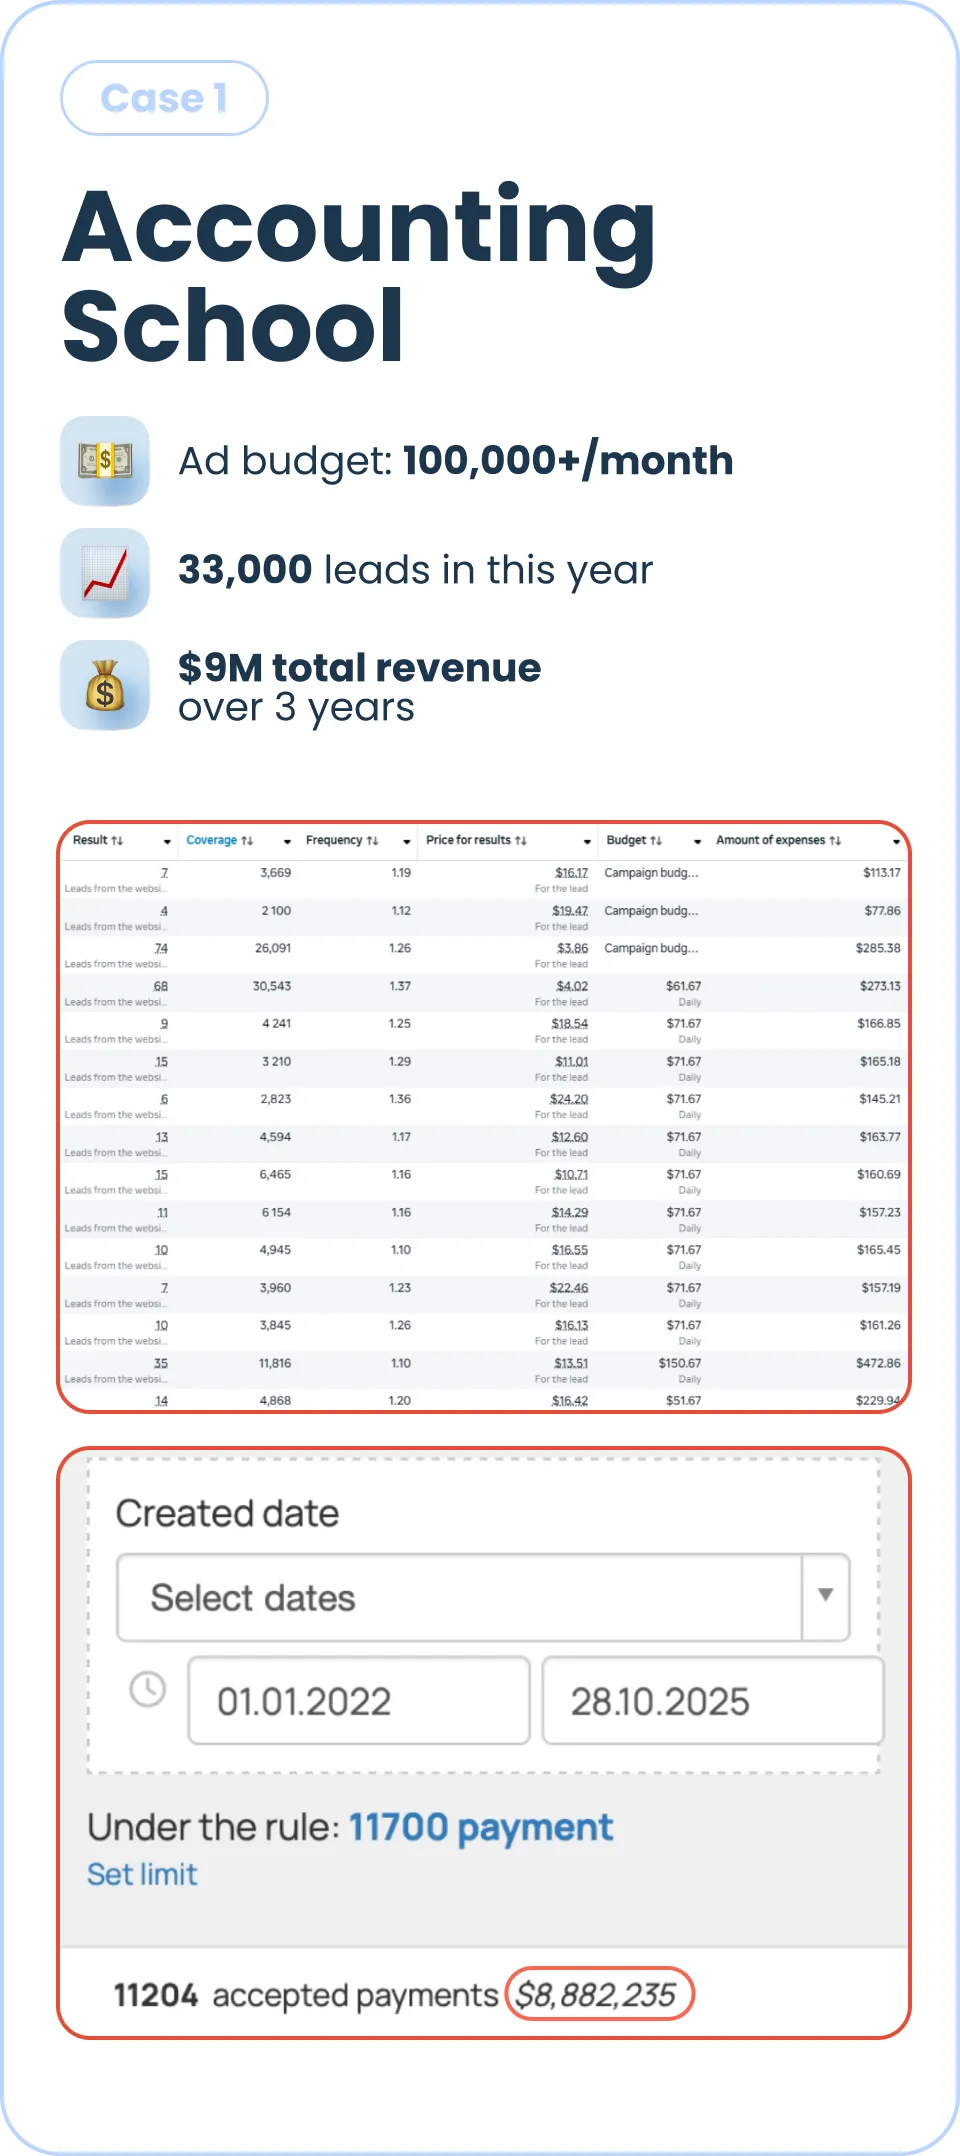This screenshot has width=960, height=2156.
Task: Click the clock icon beside date fields
Action: (148, 1689)
